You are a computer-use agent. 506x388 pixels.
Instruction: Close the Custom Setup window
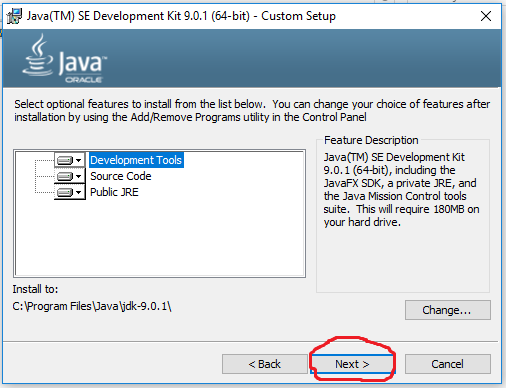tap(486, 16)
